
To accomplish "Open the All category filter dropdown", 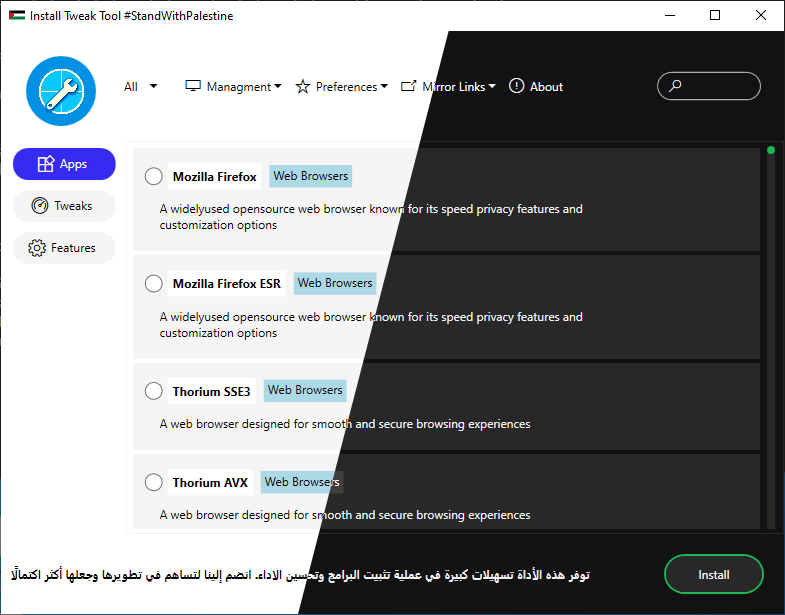I will [x=140, y=87].
